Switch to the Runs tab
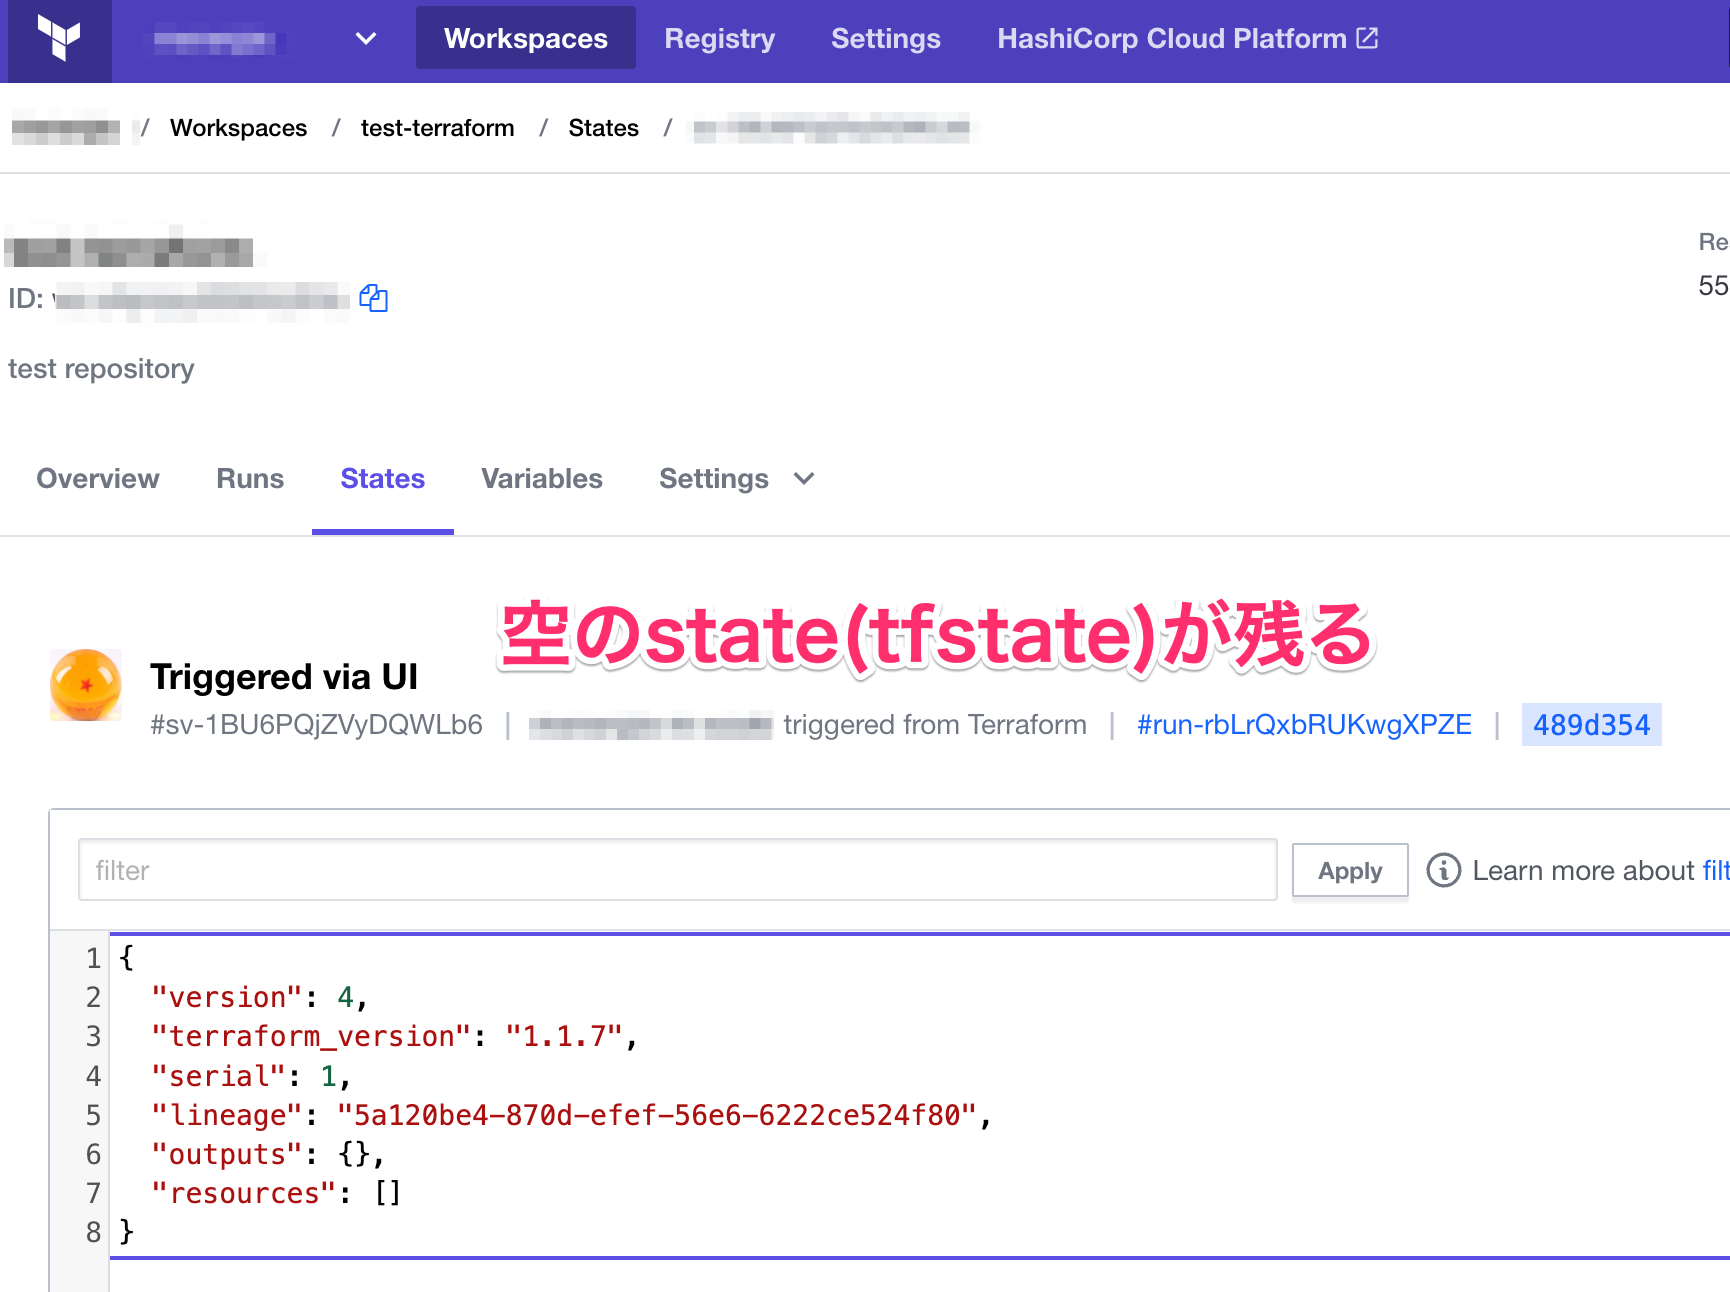Screen dimensions: 1730x1292 250,479
